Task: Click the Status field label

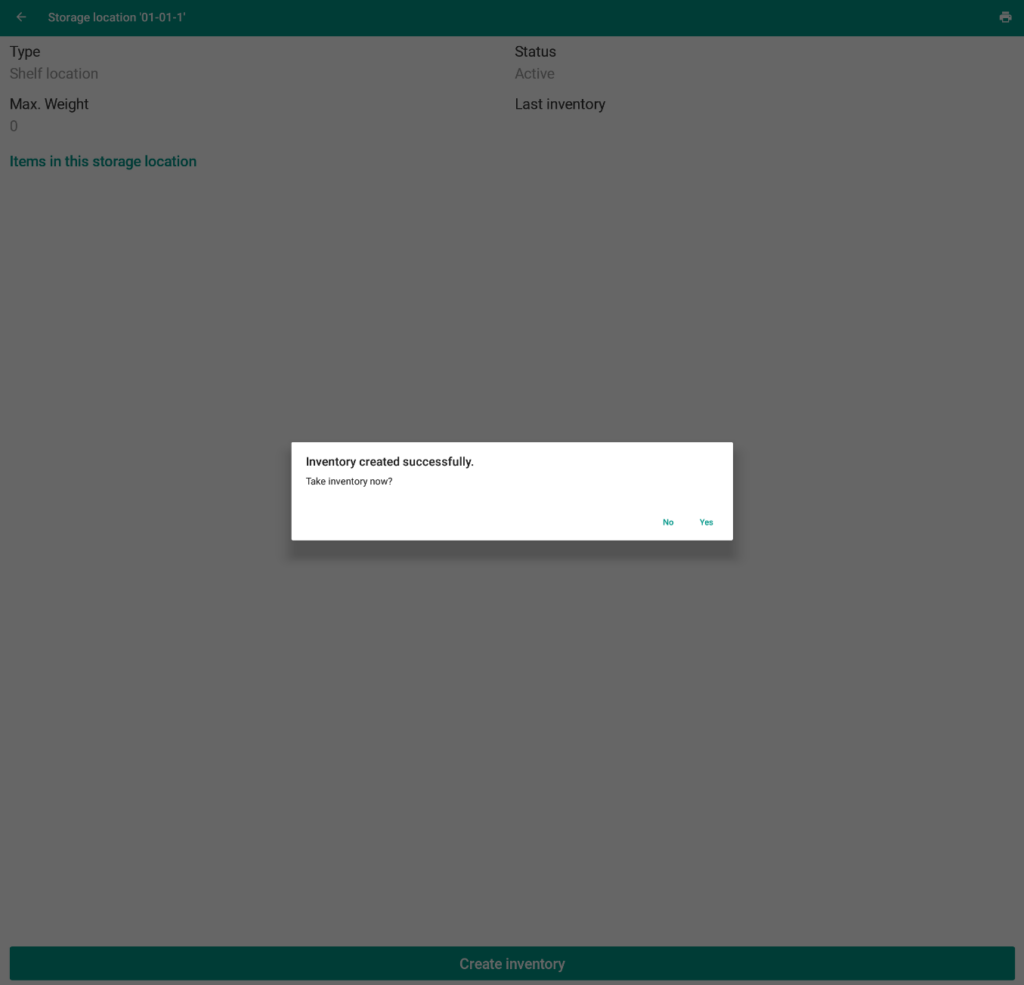Action: pyautogui.click(x=535, y=52)
